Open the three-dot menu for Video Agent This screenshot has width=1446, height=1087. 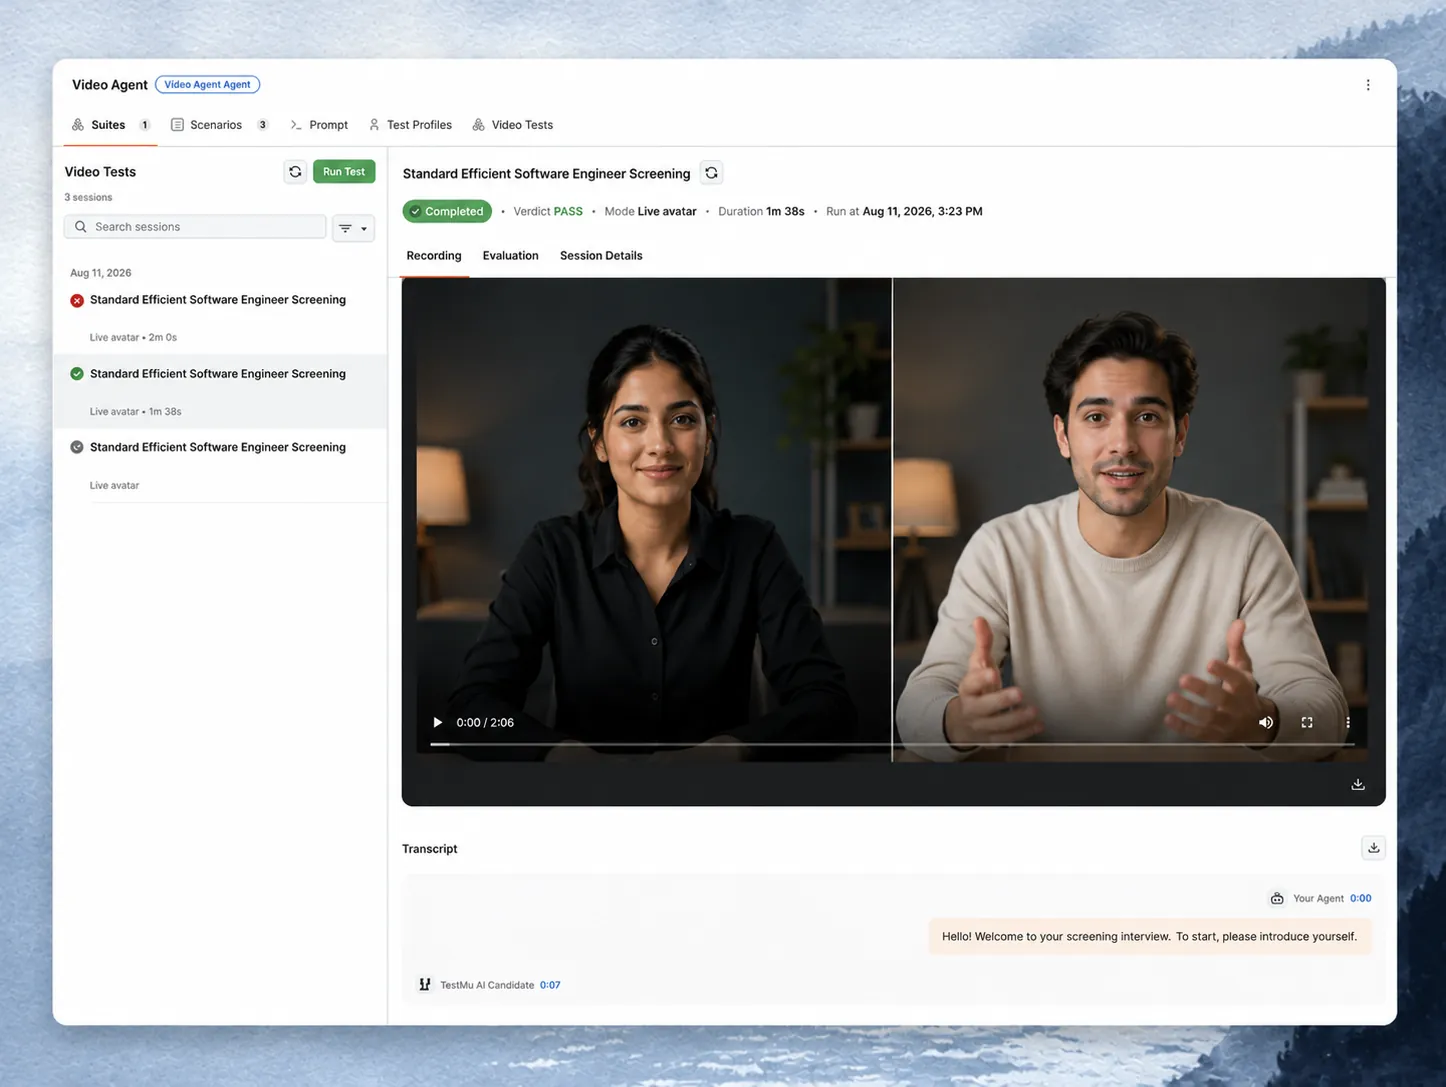point(1368,85)
